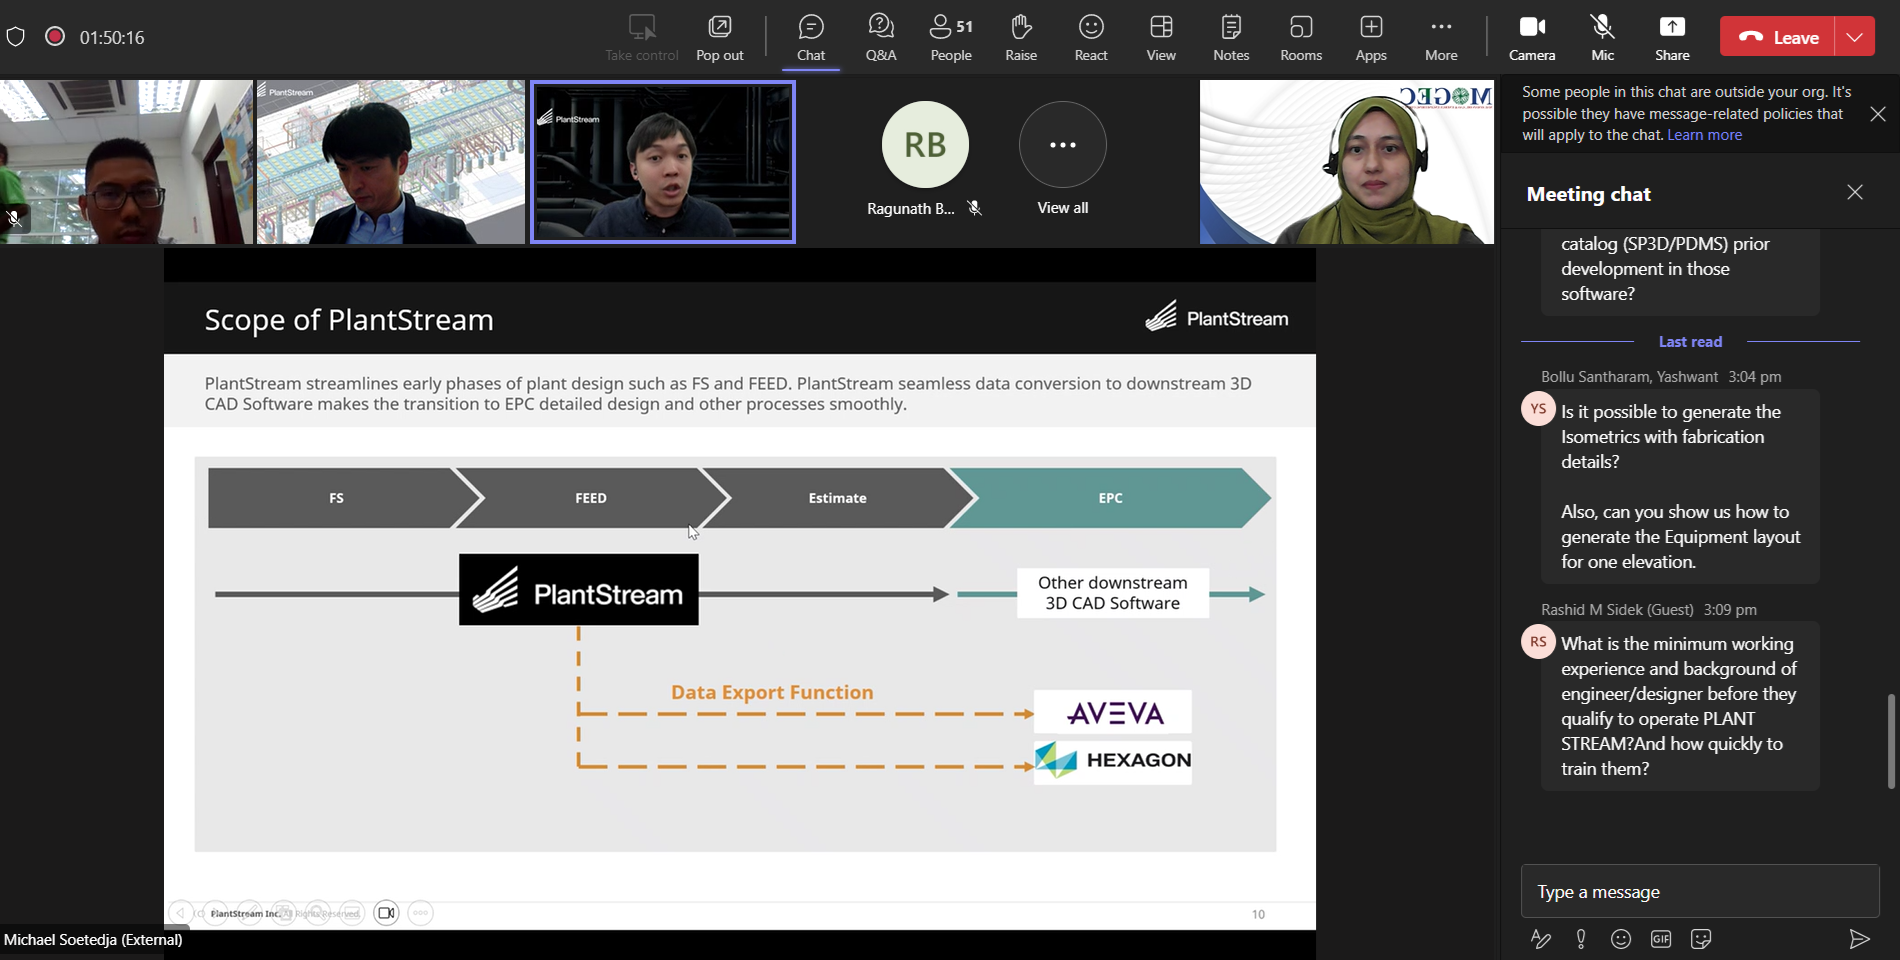Click the Take control button
This screenshot has height=960, width=1900.
point(642,37)
